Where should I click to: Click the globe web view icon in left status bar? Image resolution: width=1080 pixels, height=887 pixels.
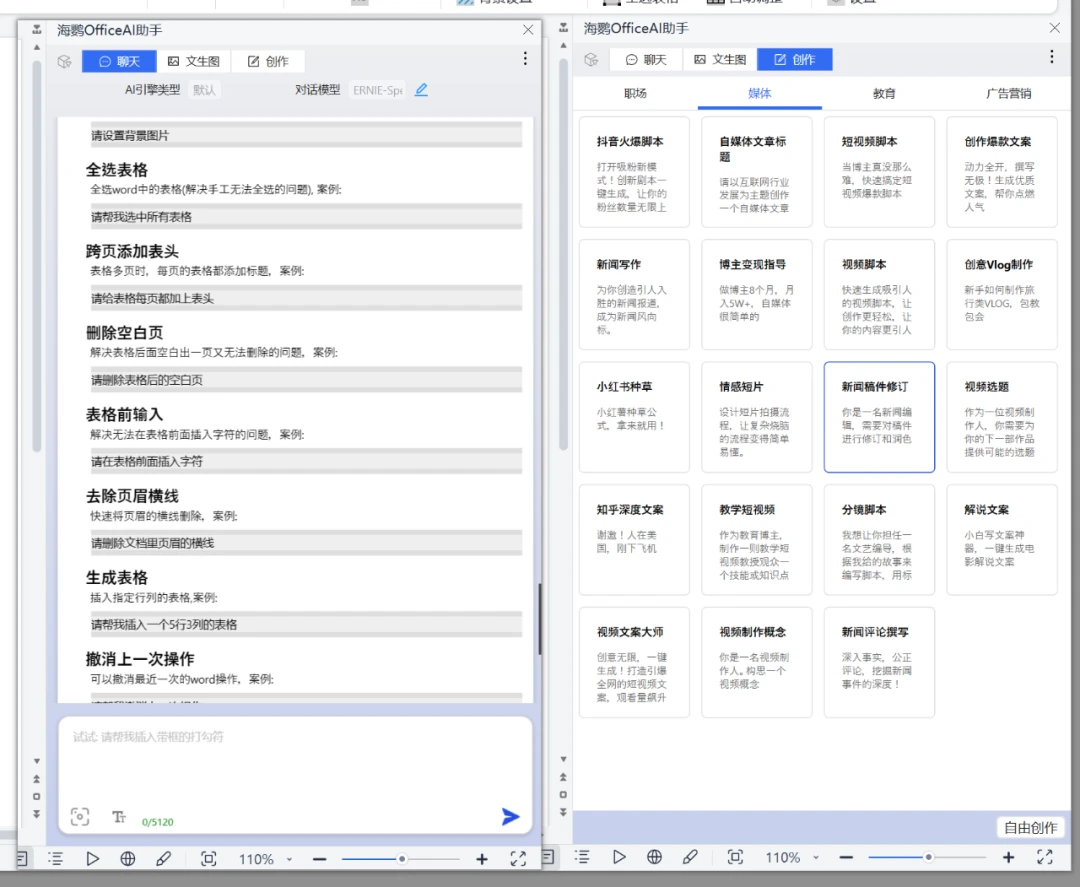coord(127,859)
